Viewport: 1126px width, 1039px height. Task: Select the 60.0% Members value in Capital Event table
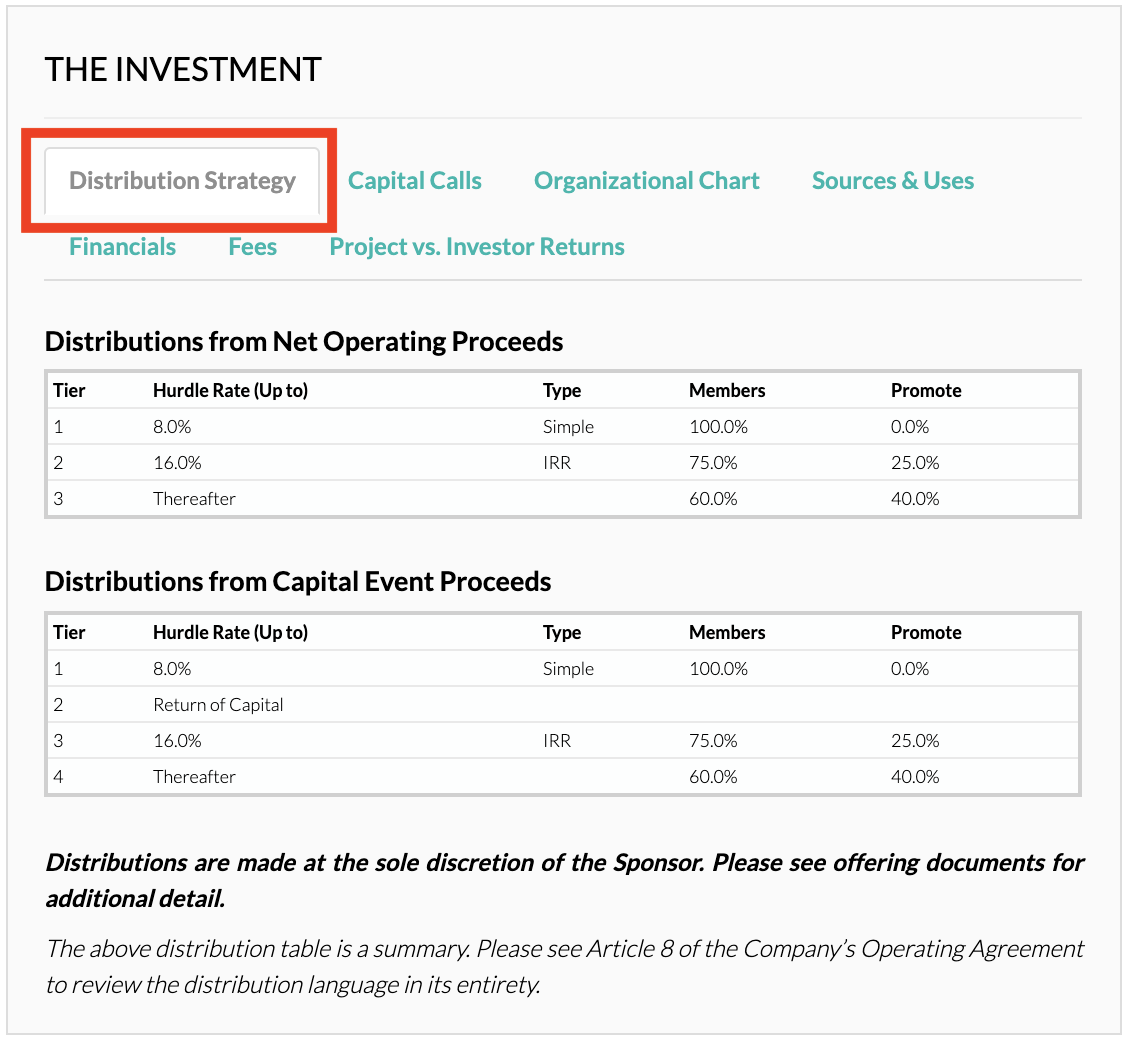pos(713,777)
